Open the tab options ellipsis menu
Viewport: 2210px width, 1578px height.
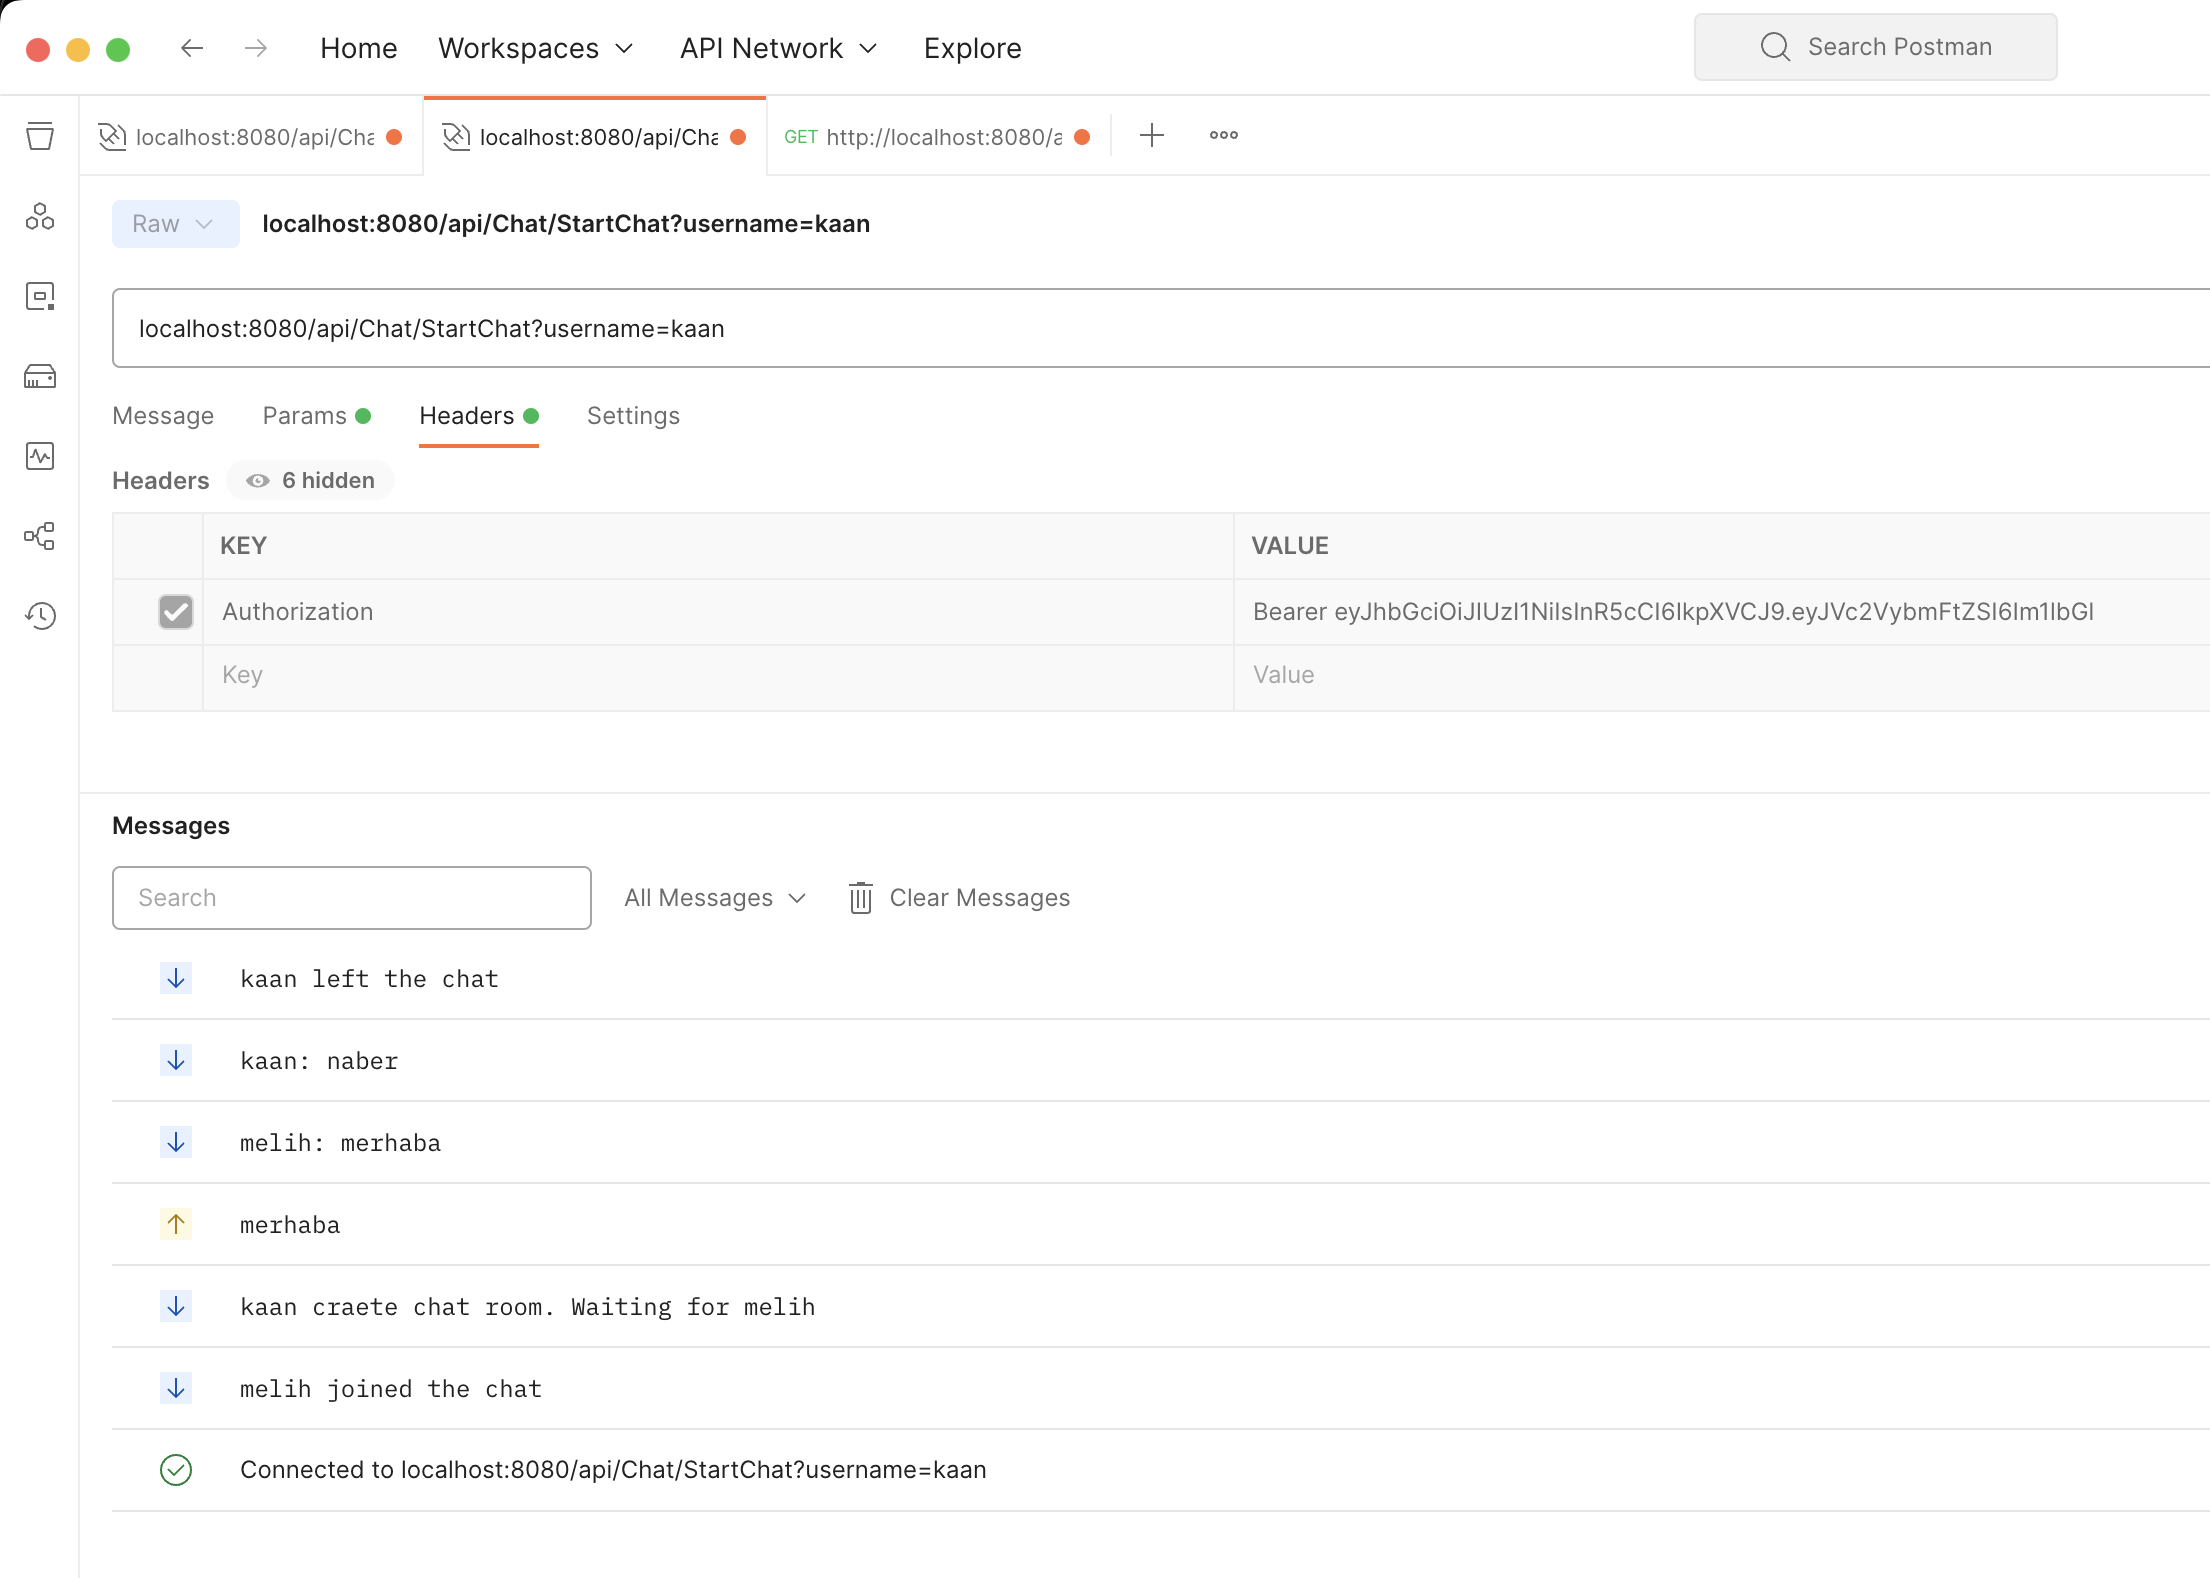pos(1223,135)
